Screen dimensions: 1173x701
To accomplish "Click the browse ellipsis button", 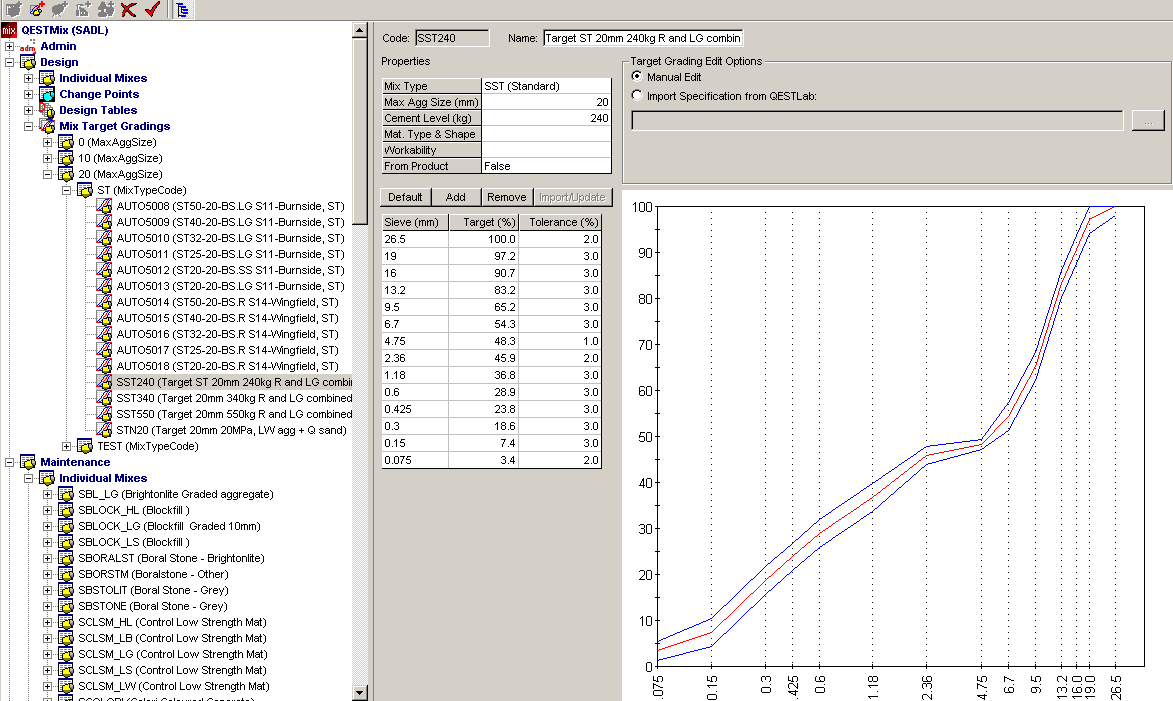I will [1148, 121].
